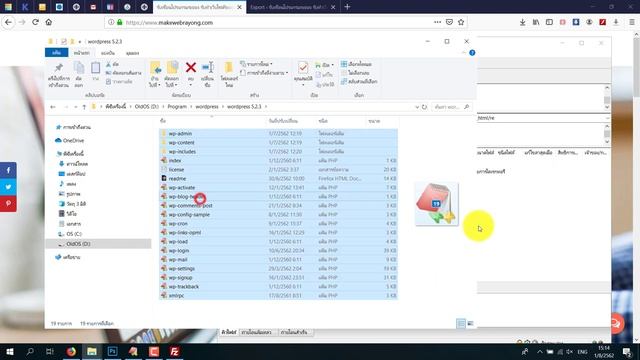Click the blue File tab in Explorer
The image size is (640, 360).
(56, 53)
